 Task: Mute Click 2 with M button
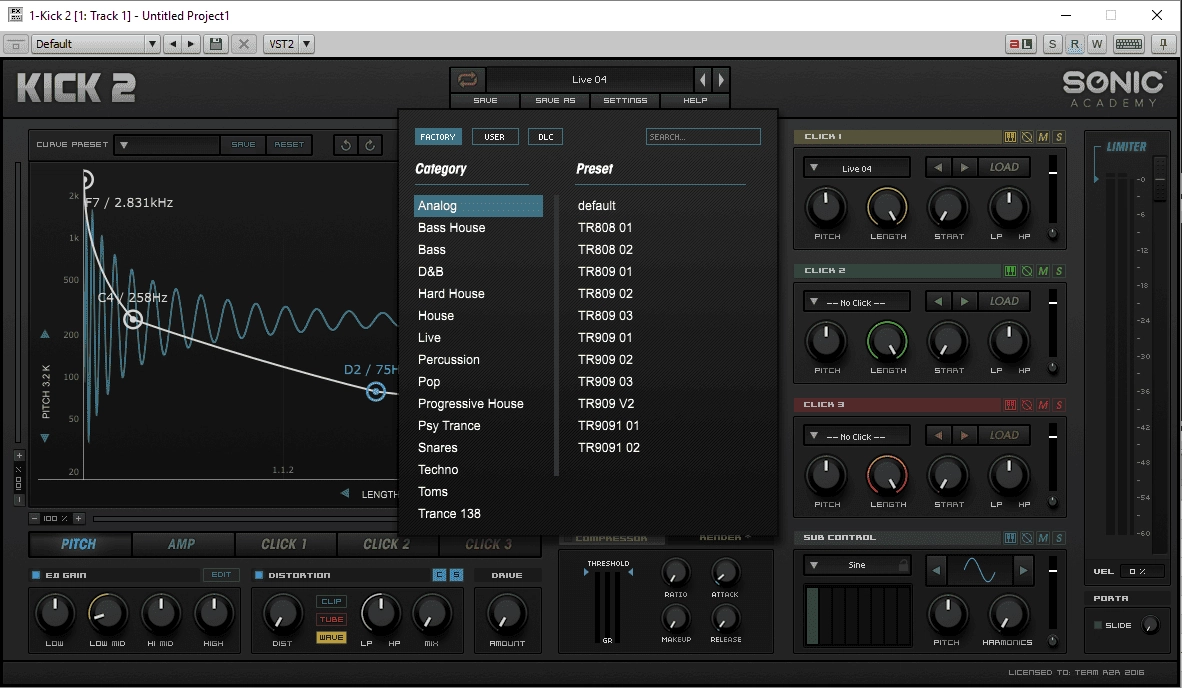point(1043,271)
